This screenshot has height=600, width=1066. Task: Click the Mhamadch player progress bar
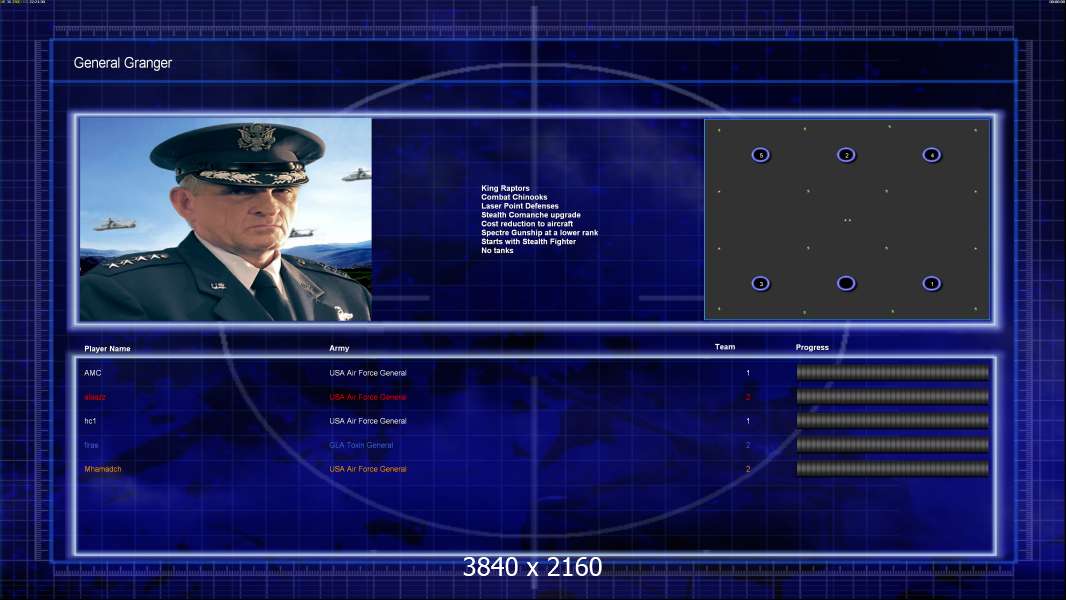coord(893,469)
